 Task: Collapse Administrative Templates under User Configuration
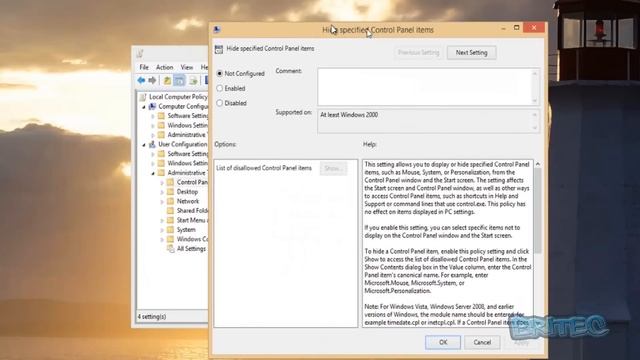tap(153, 173)
